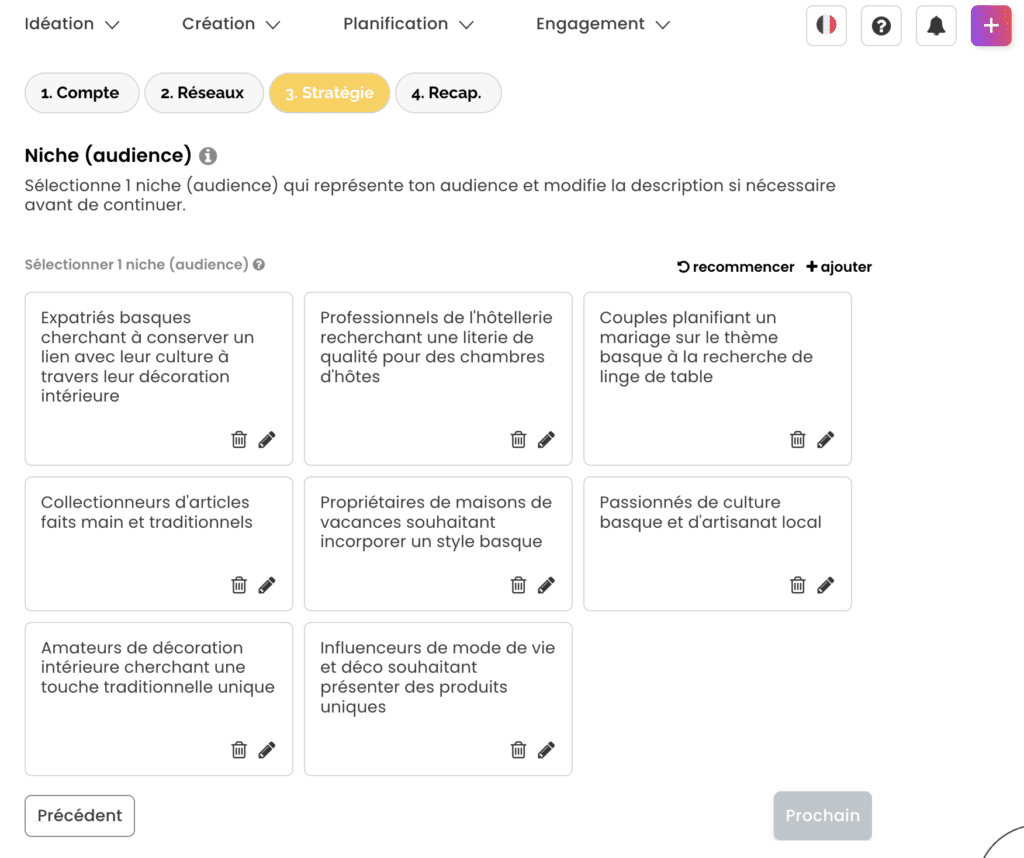
Task: Go to the 1. Compte step
Action: (x=80, y=93)
